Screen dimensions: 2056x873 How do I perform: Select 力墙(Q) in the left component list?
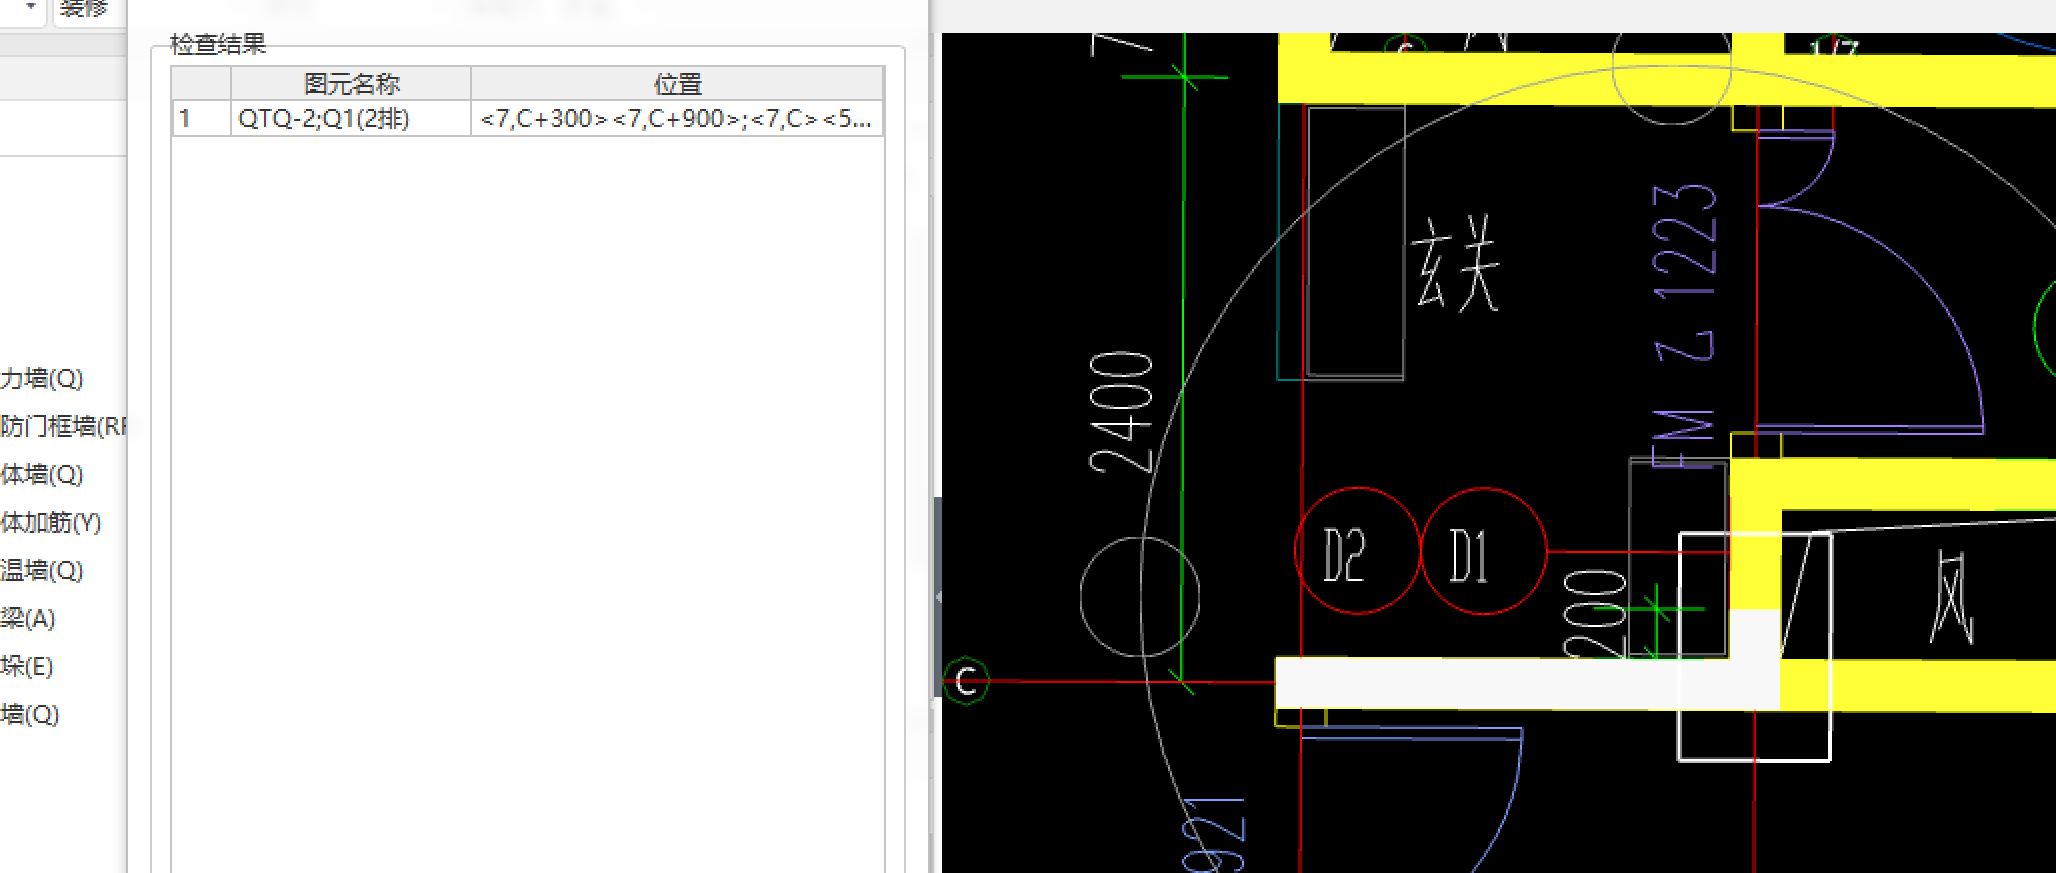pos(42,379)
